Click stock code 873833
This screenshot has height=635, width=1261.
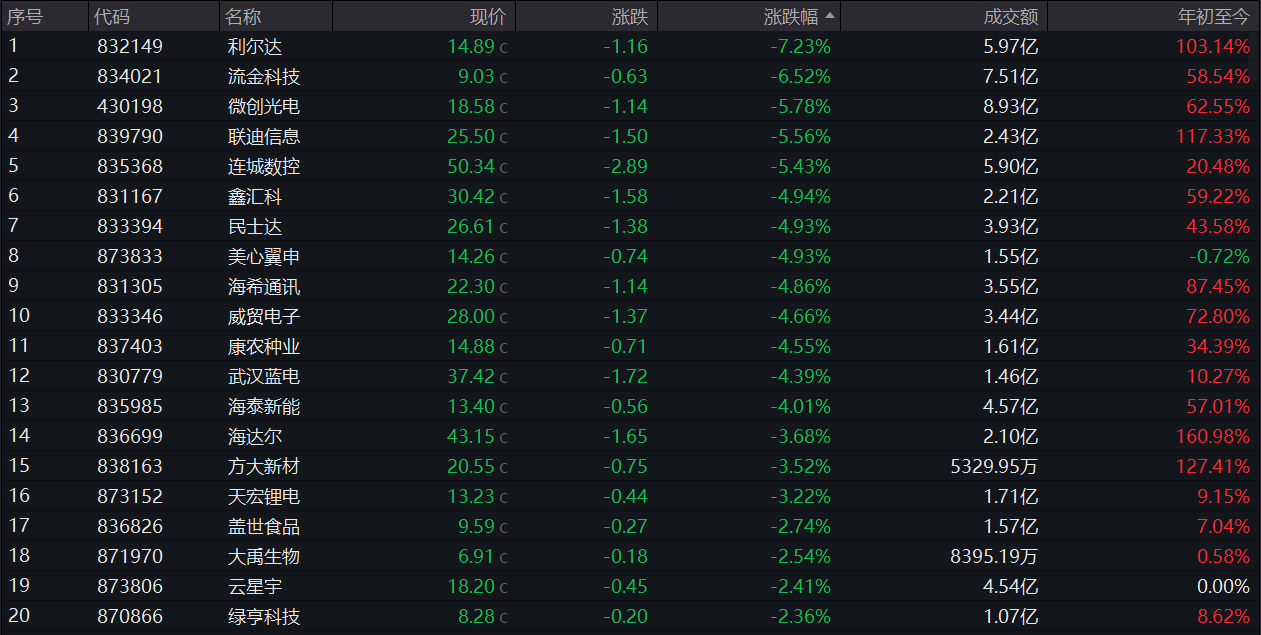[130, 256]
